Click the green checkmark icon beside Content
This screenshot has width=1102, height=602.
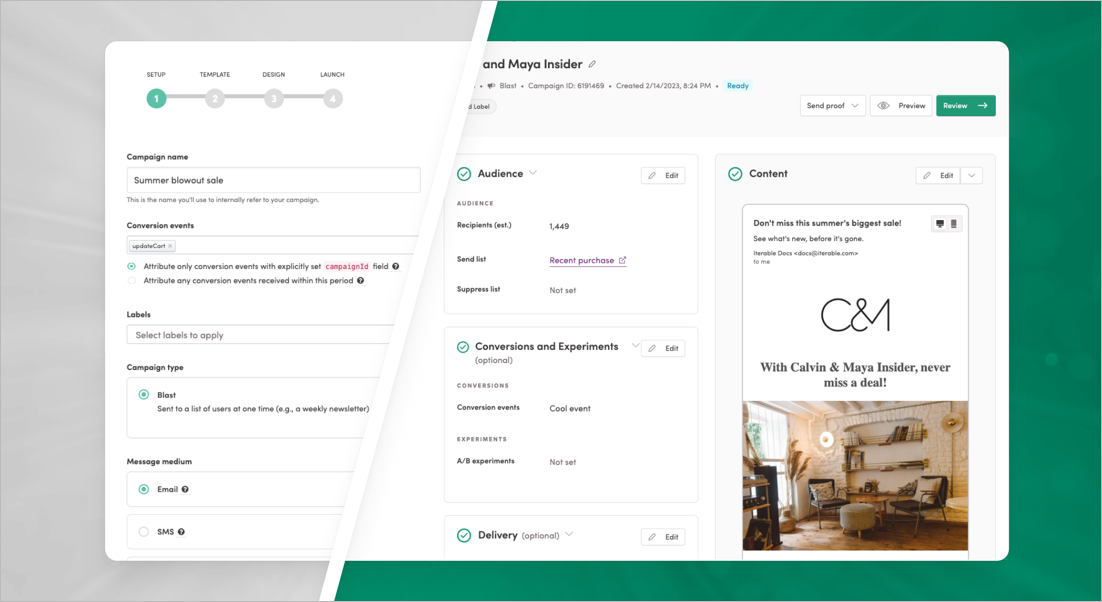[733, 173]
